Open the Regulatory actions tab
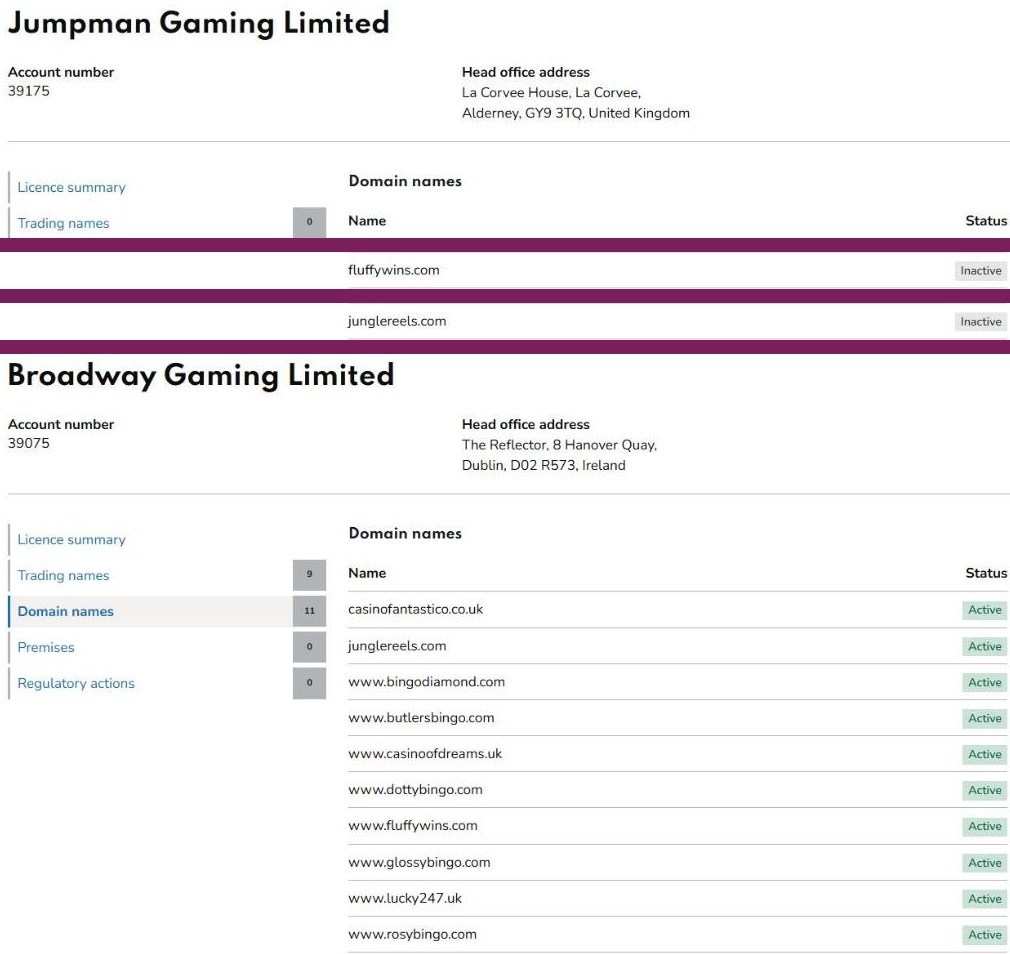The width and height of the screenshot is (1010, 954). coord(76,683)
